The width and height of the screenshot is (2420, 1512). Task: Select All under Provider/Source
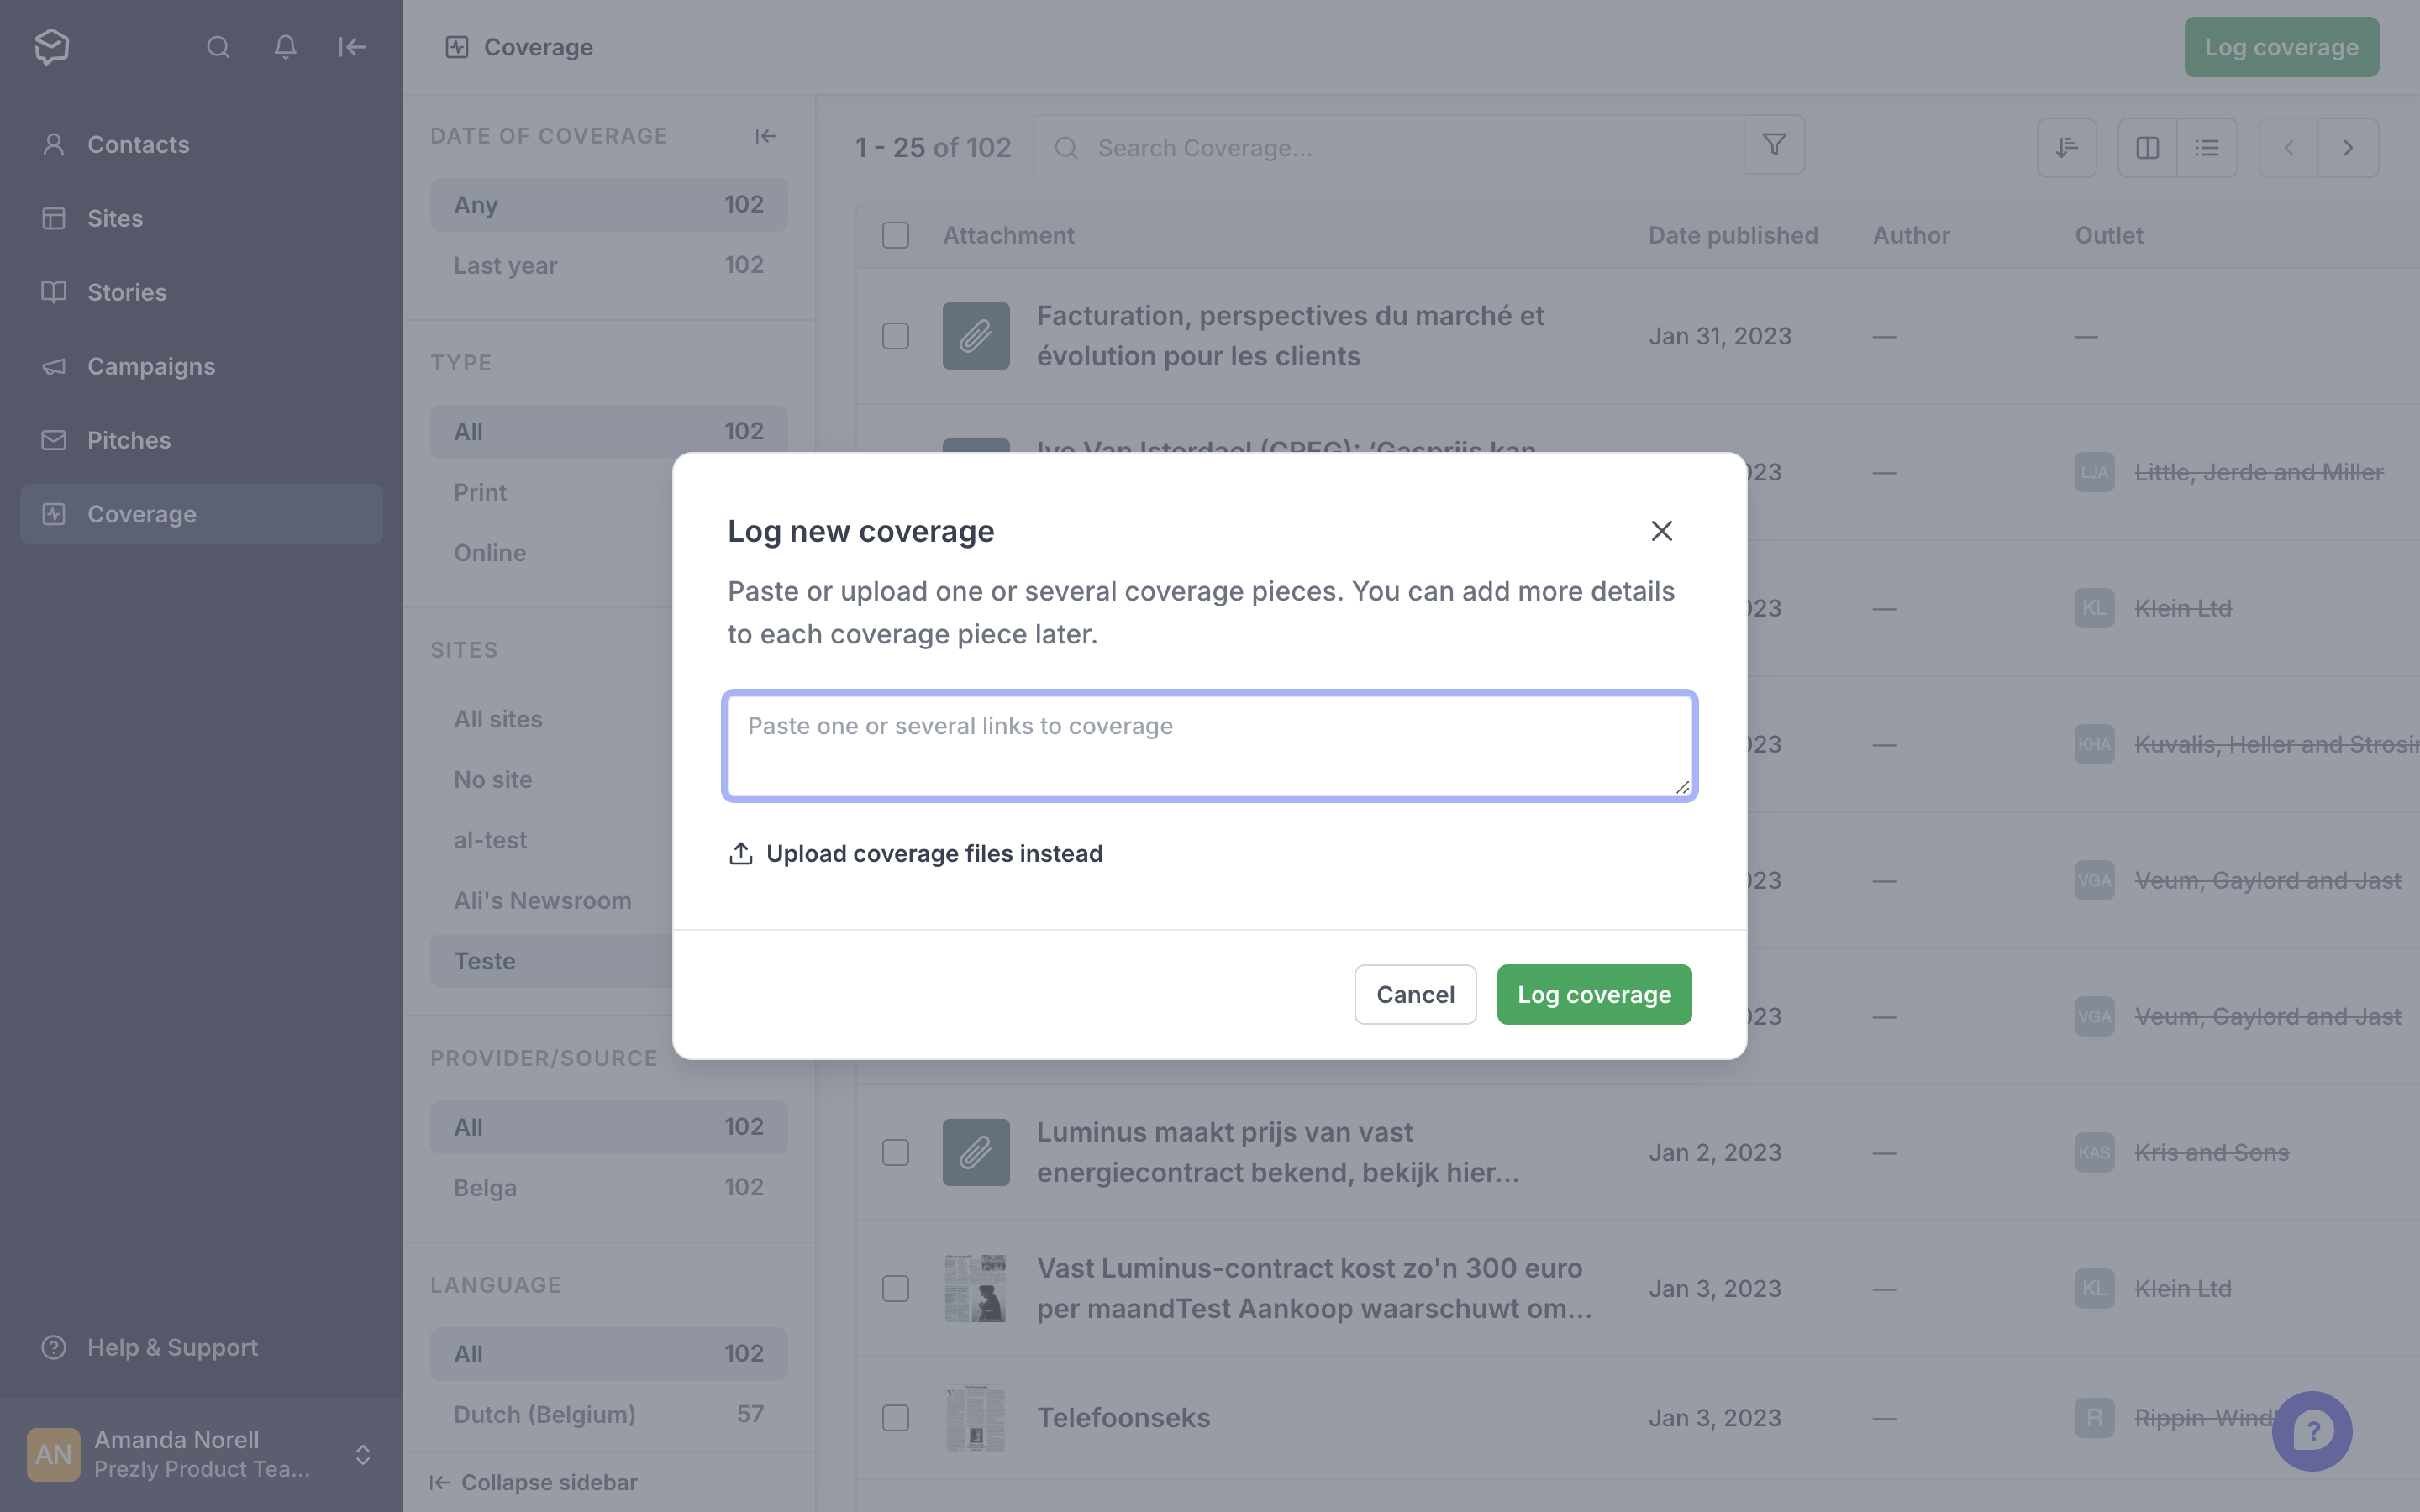[x=609, y=1127]
